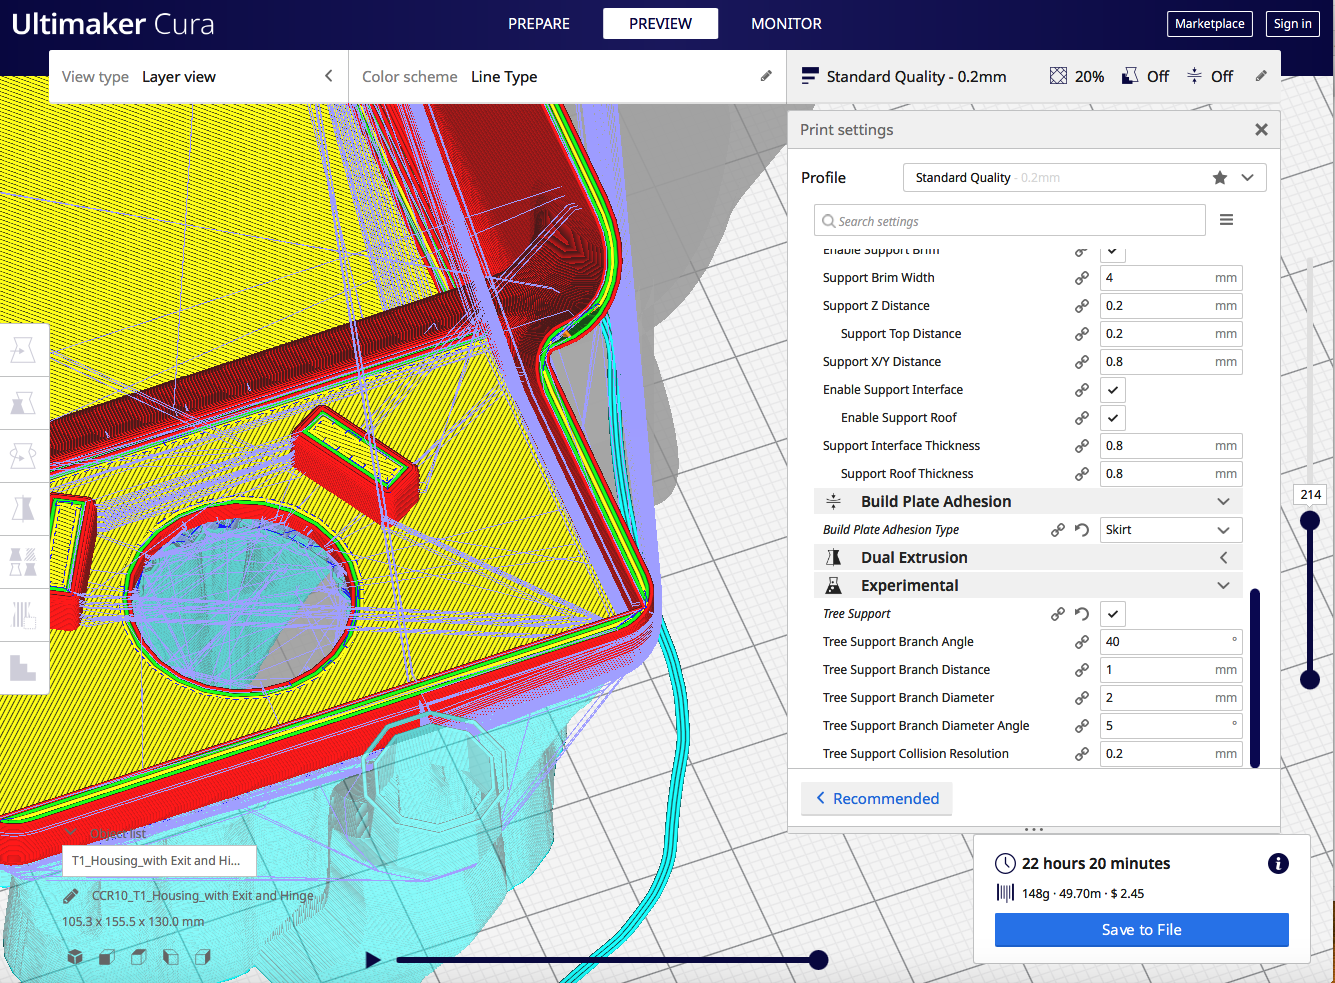Open the Marketplace
Screen dimensions: 1335x983
[1209, 24]
